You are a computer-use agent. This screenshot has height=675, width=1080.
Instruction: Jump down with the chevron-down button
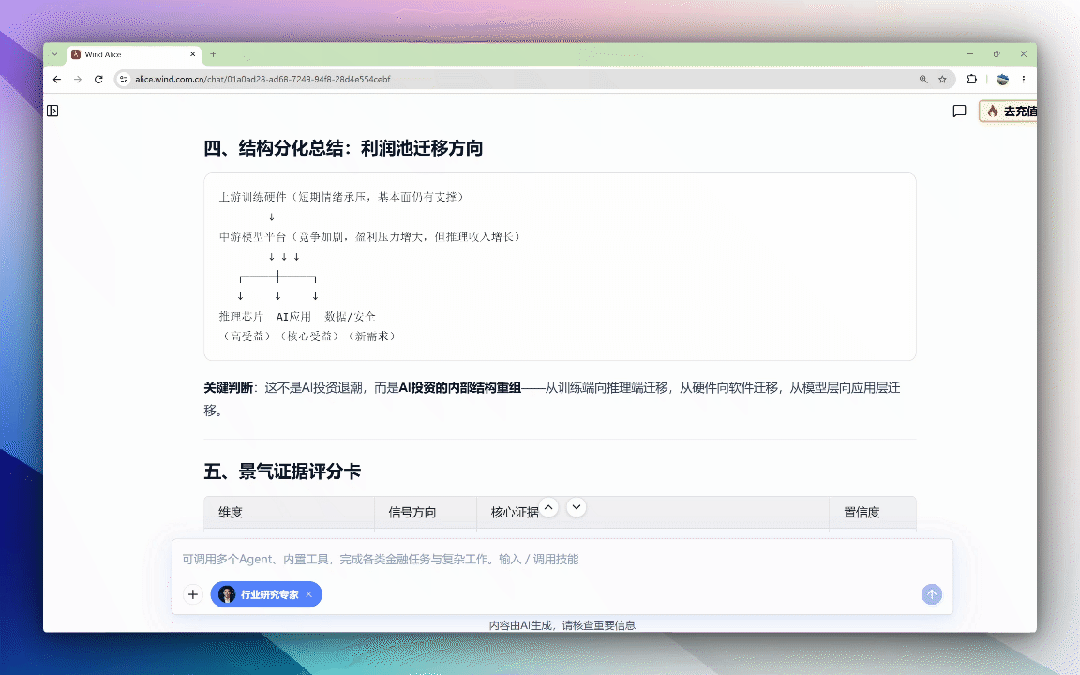click(x=577, y=508)
